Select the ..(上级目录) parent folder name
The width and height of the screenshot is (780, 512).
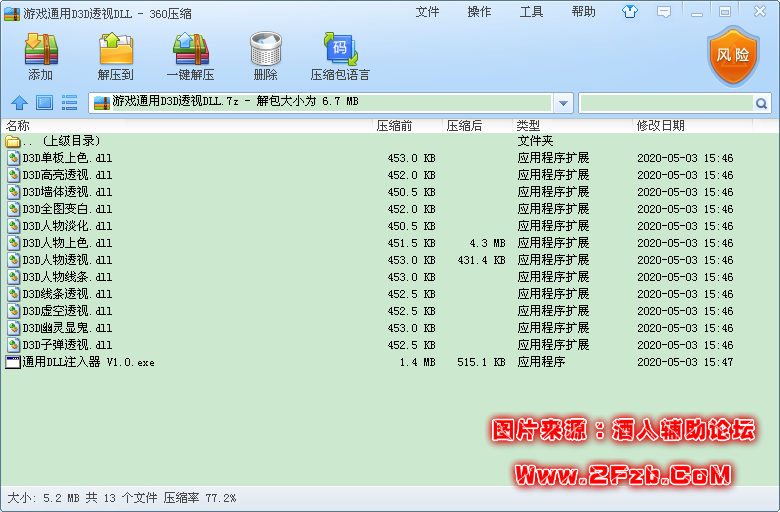pyautogui.click(x=61, y=141)
